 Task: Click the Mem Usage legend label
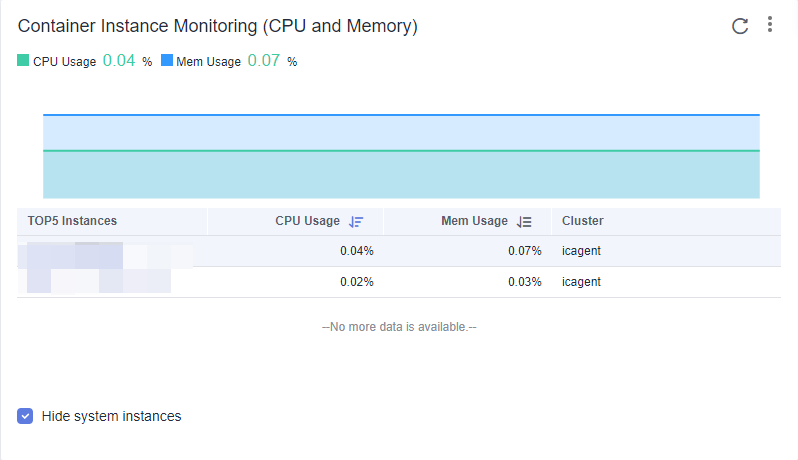(209, 62)
